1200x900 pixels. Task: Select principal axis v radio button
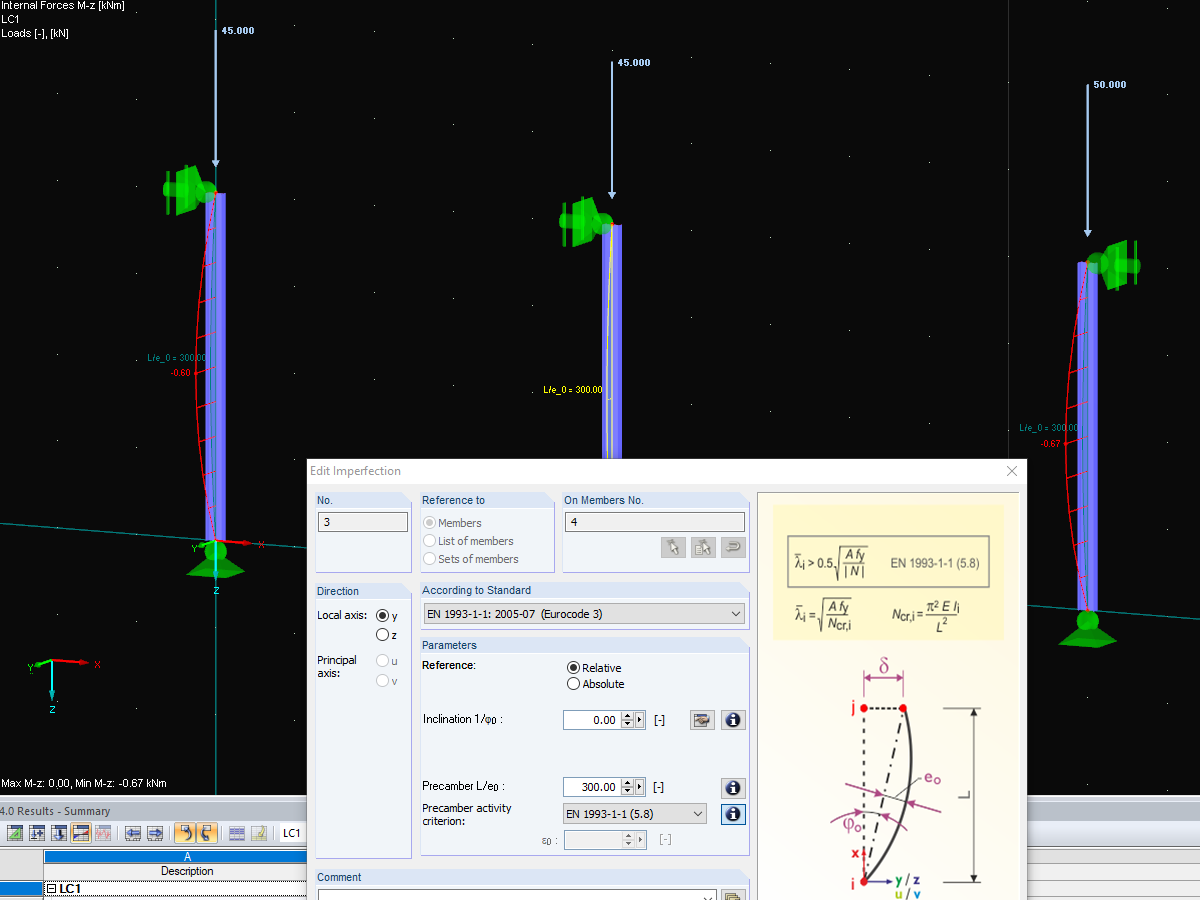(382, 681)
